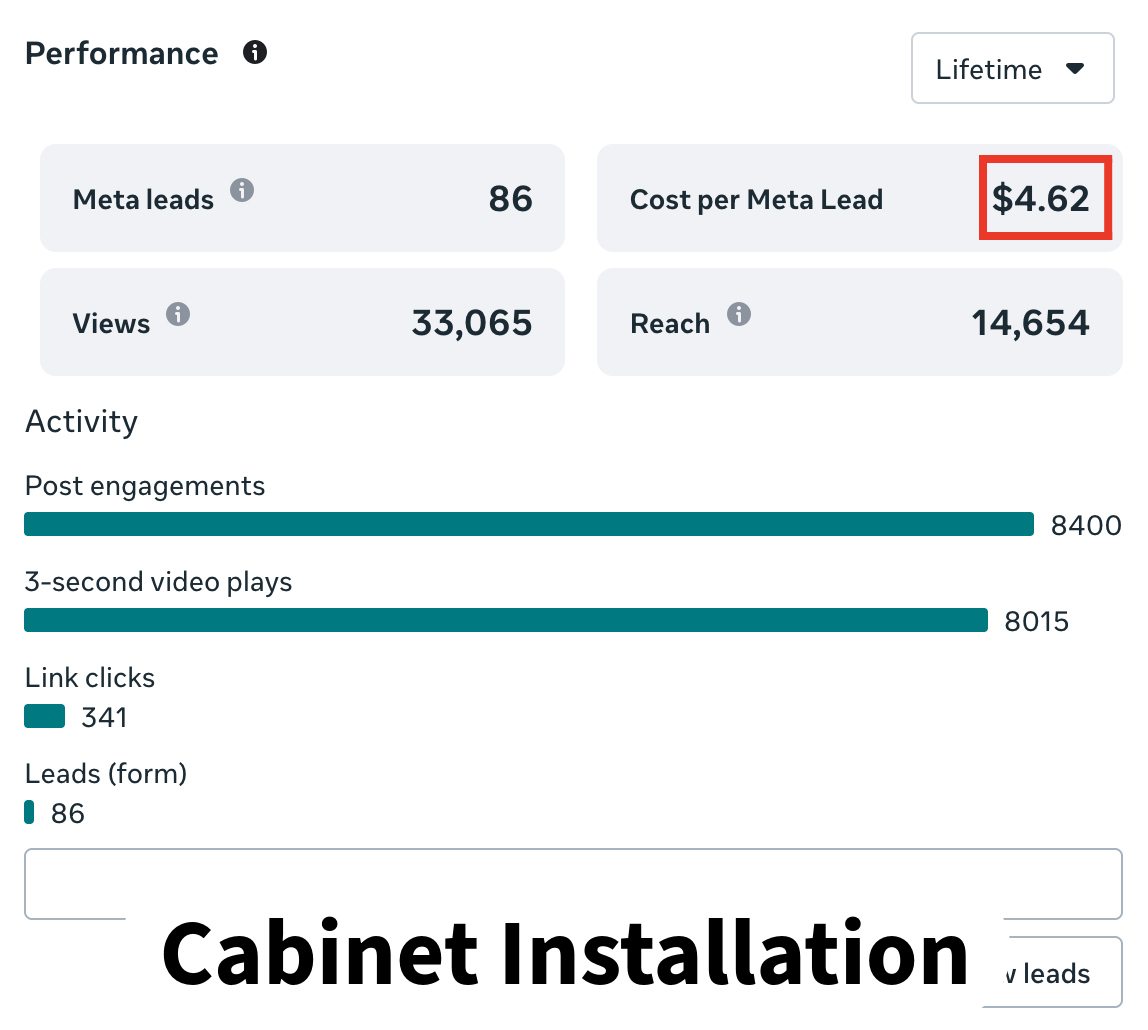Switch to the Activity section

point(81,421)
